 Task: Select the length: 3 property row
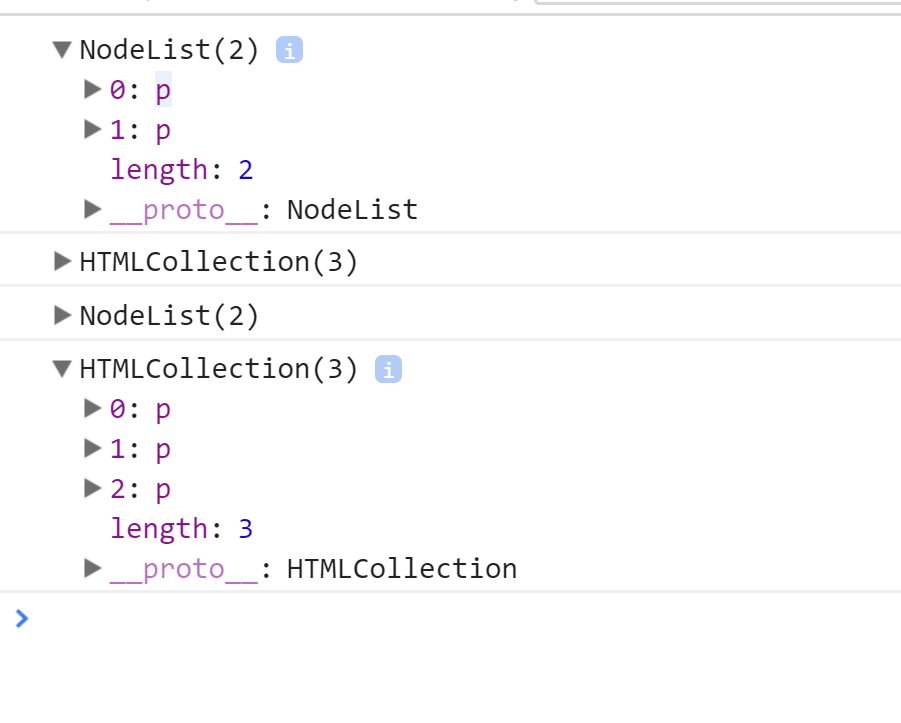(x=180, y=528)
